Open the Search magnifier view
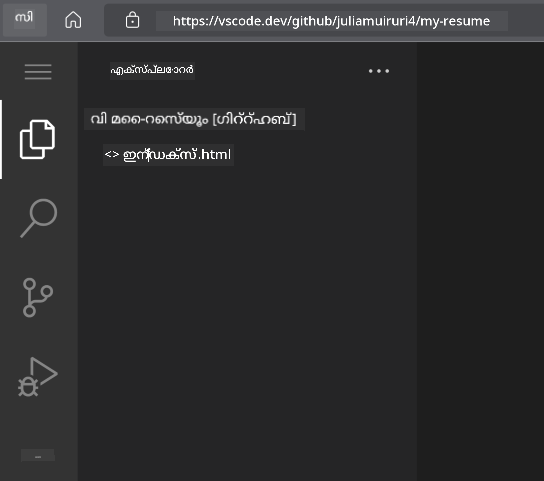Image resolution: width=544 pixels, height=481 pixels. [x=39, y=218]
